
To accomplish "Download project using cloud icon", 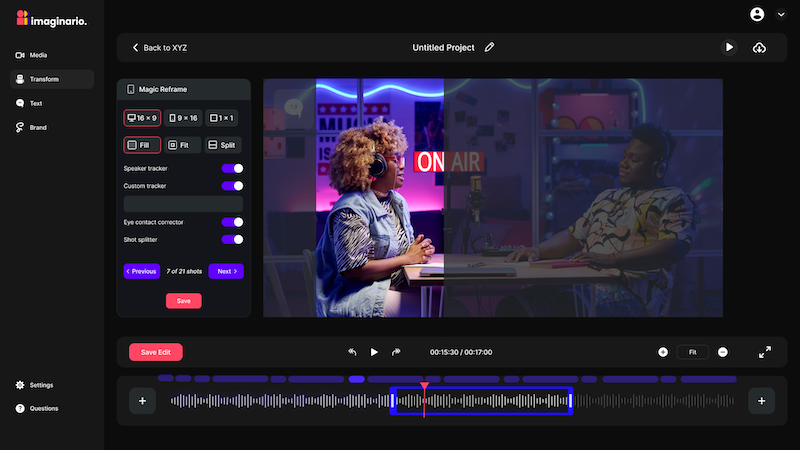I will (759, 47).
